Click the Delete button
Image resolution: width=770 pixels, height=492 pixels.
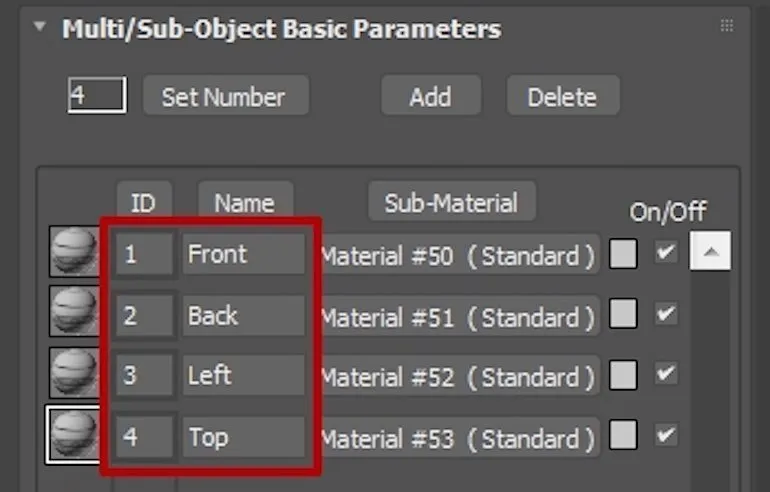point(562,97)
